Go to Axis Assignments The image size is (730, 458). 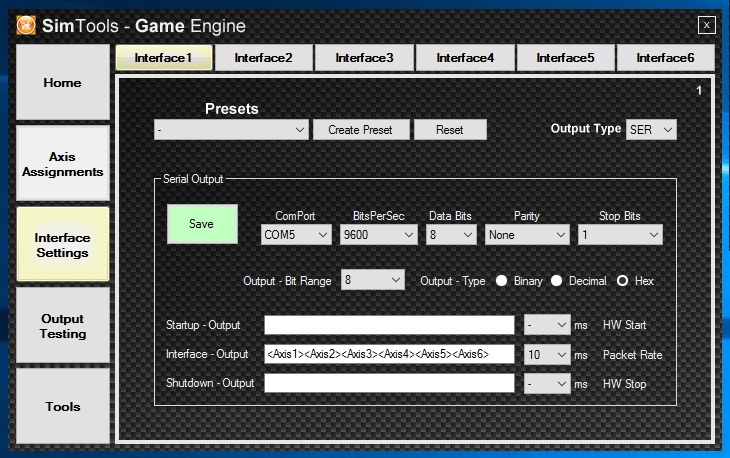pos(63,163)
